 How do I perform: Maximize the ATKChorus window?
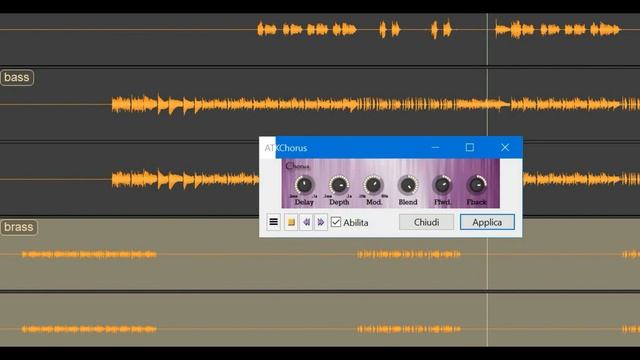click(470, 147)
